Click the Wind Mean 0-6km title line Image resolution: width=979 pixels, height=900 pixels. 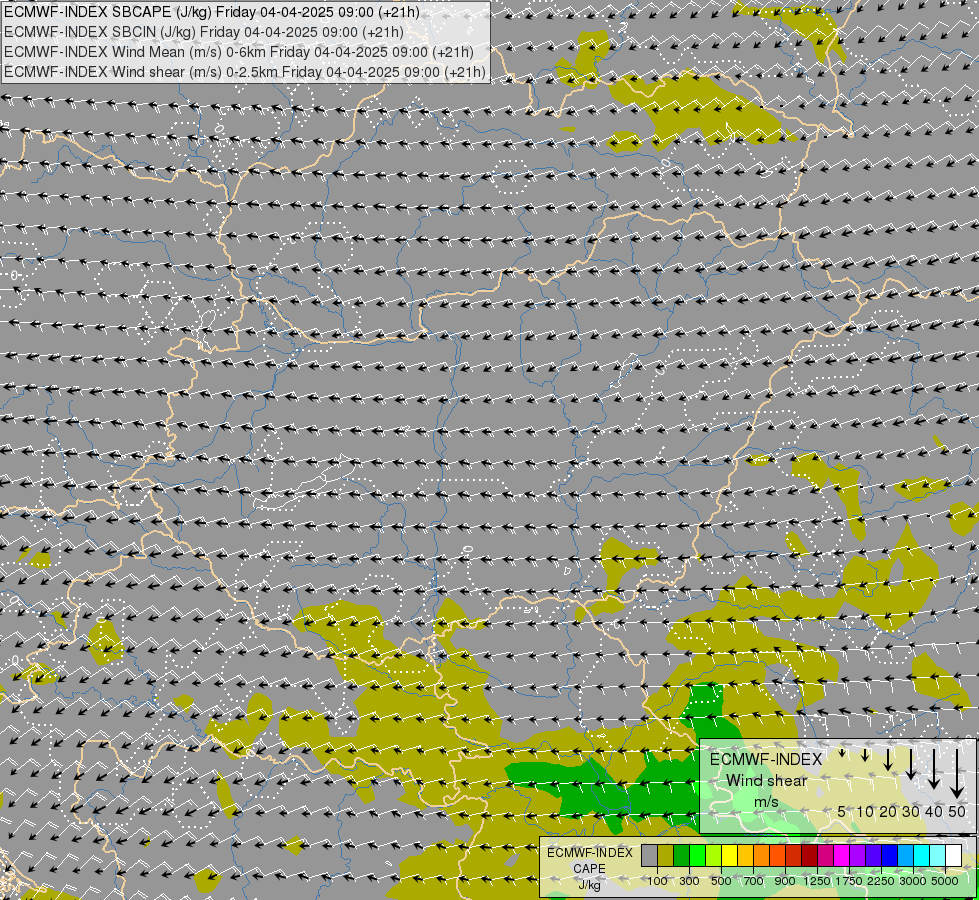[x=239, y=52]
